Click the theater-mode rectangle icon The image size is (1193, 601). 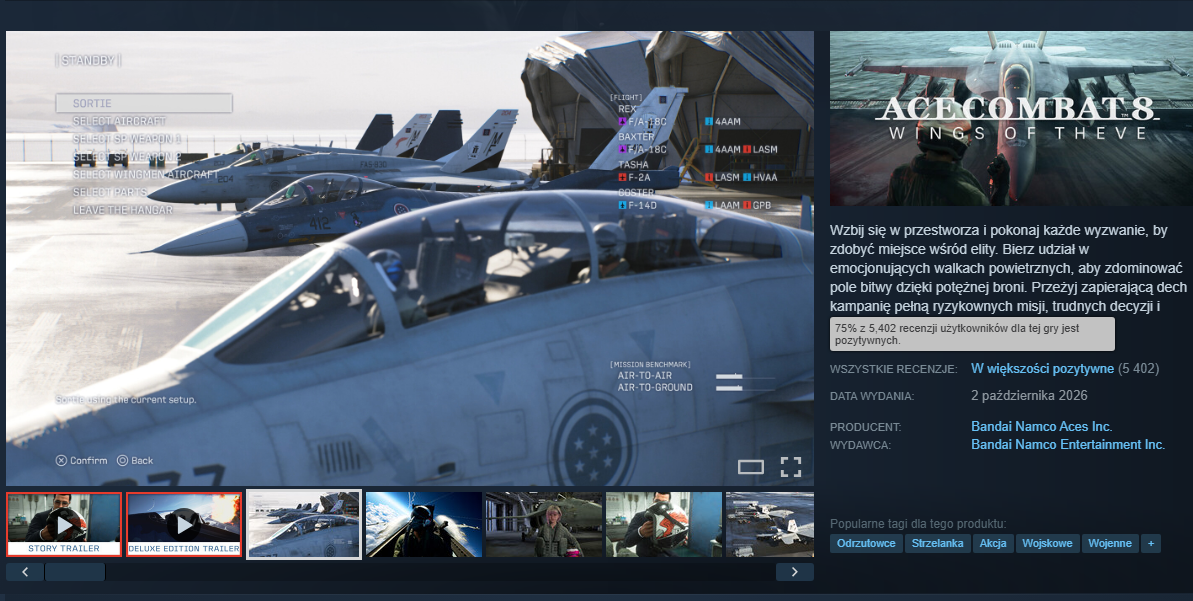point(751,467)
